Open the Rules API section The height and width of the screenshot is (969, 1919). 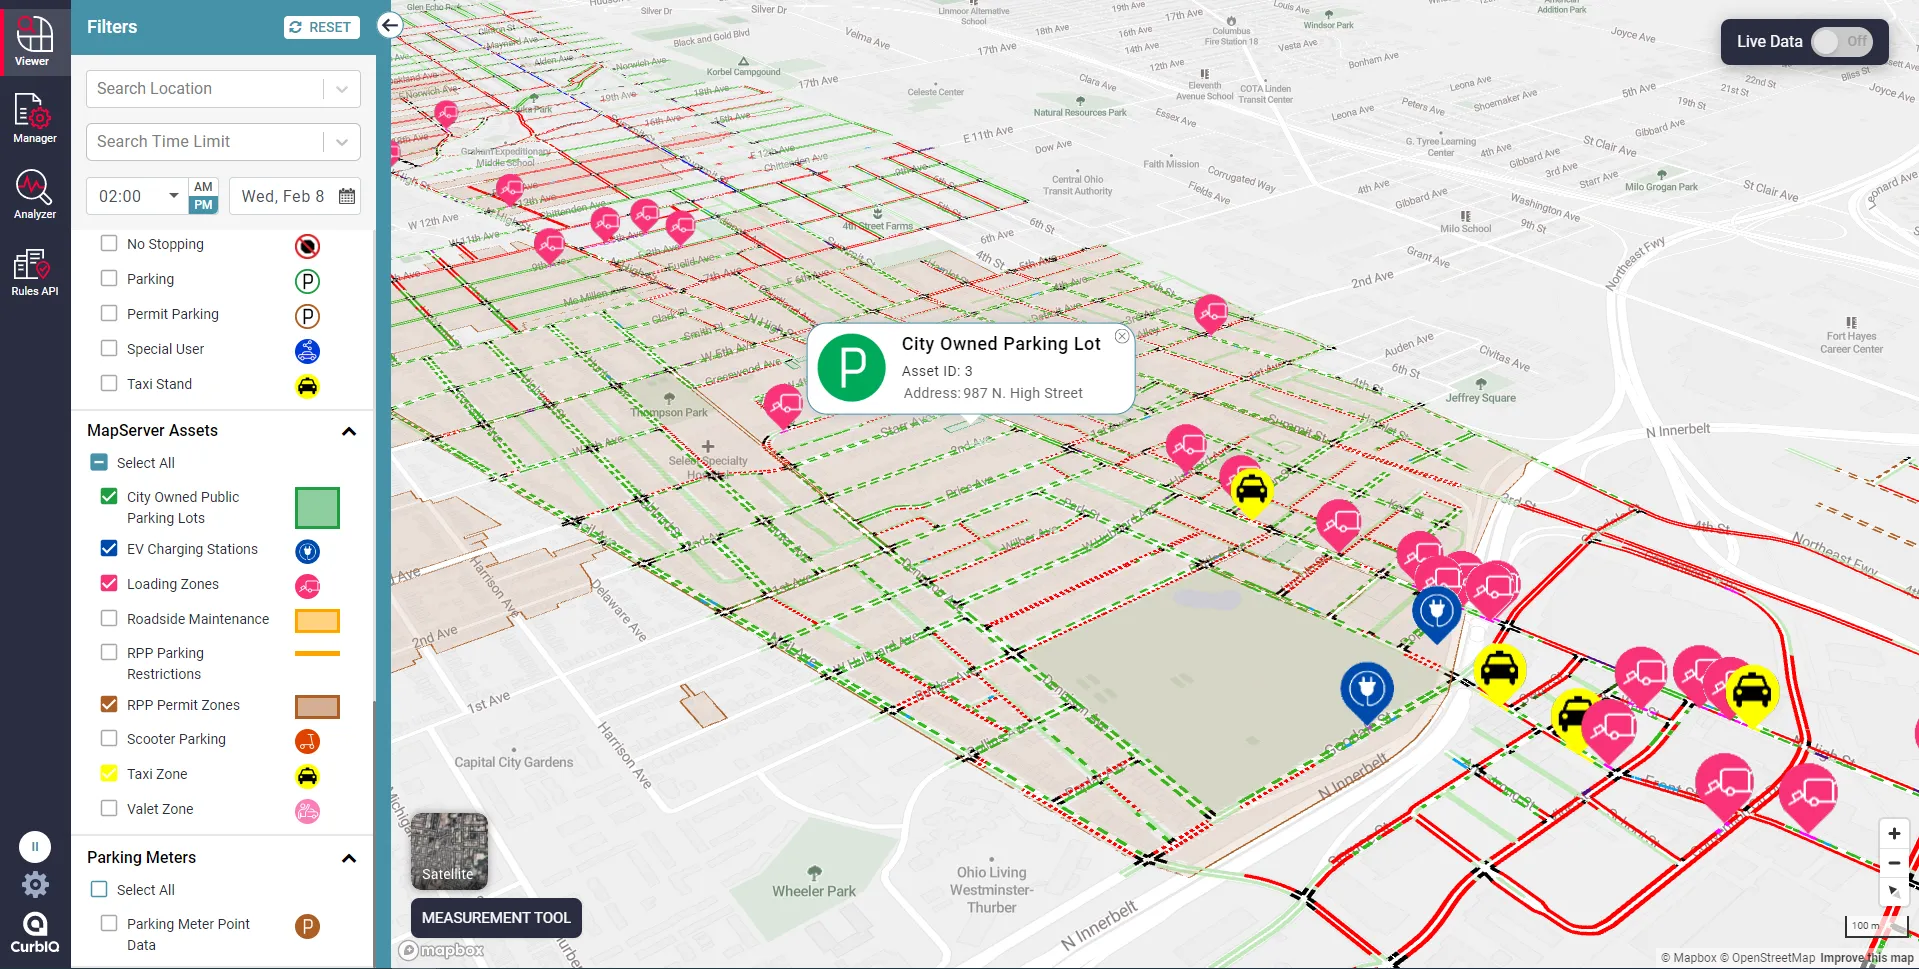34,270
